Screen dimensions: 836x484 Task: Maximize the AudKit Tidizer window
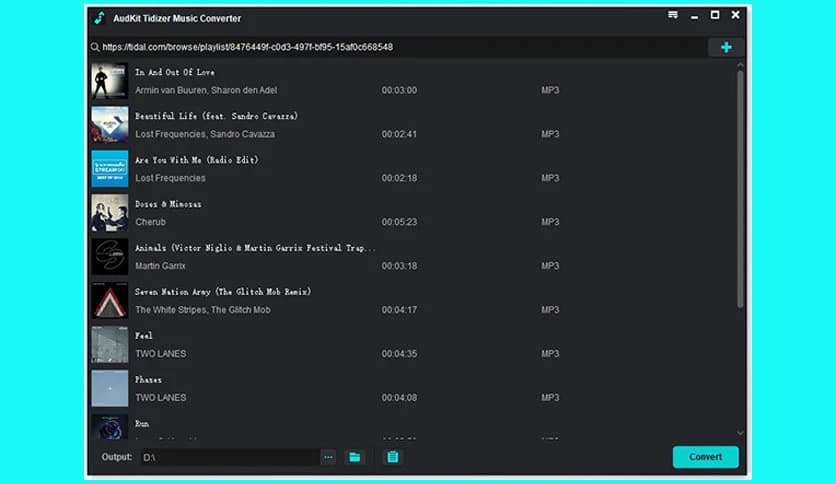coord(715,15)
